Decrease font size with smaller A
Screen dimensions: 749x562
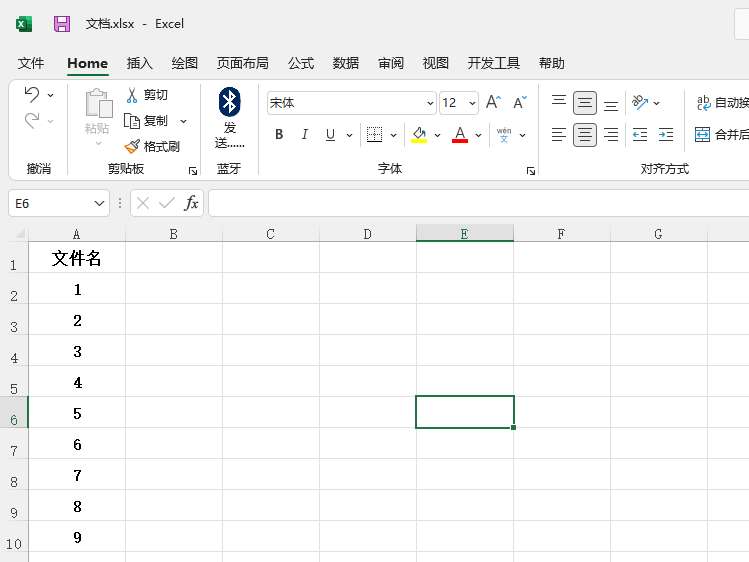pyautogui.click(x=520, y=102)
